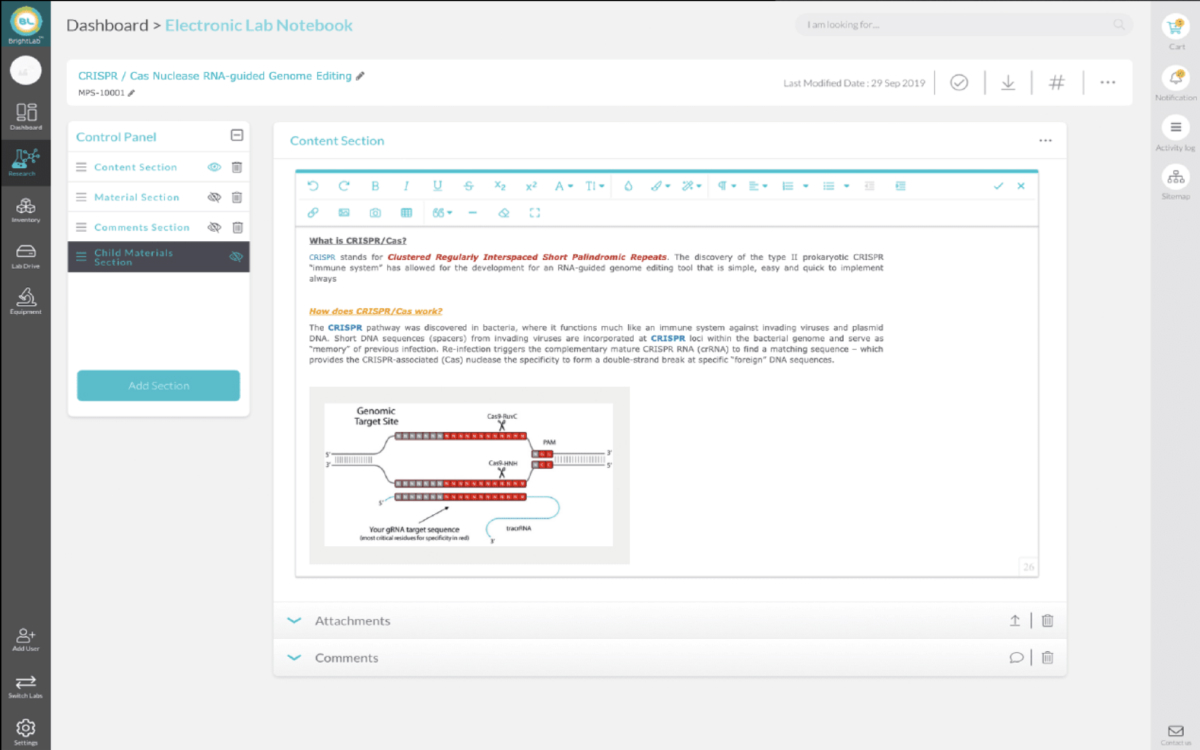
Task: Apply strikethrough formatting in the editor toolbar
Action: click(x=468, y=186)
